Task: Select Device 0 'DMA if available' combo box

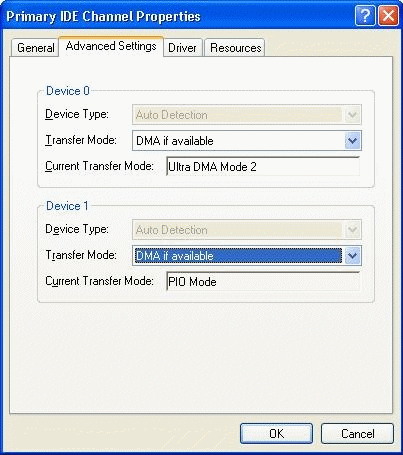Action: 247,141
